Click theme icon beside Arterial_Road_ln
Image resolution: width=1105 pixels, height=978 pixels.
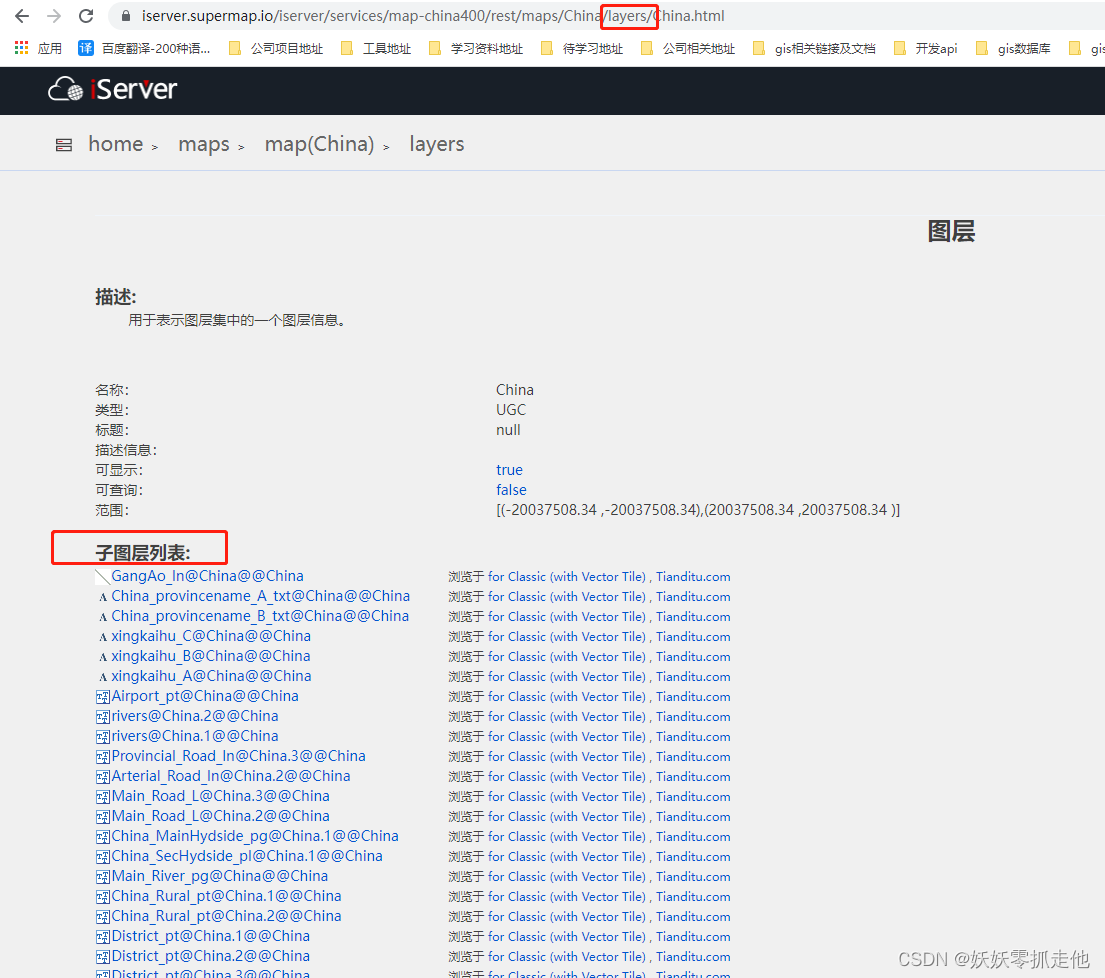coord(103,777)
